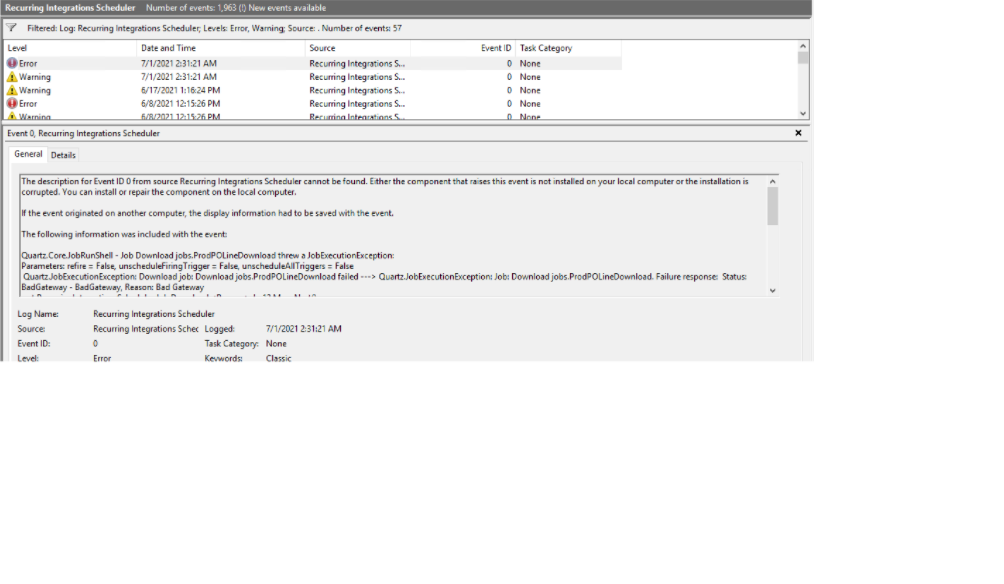
Task: Click the Warning icon on the 6/17/2021 row
Action: (x=12, y=90)
